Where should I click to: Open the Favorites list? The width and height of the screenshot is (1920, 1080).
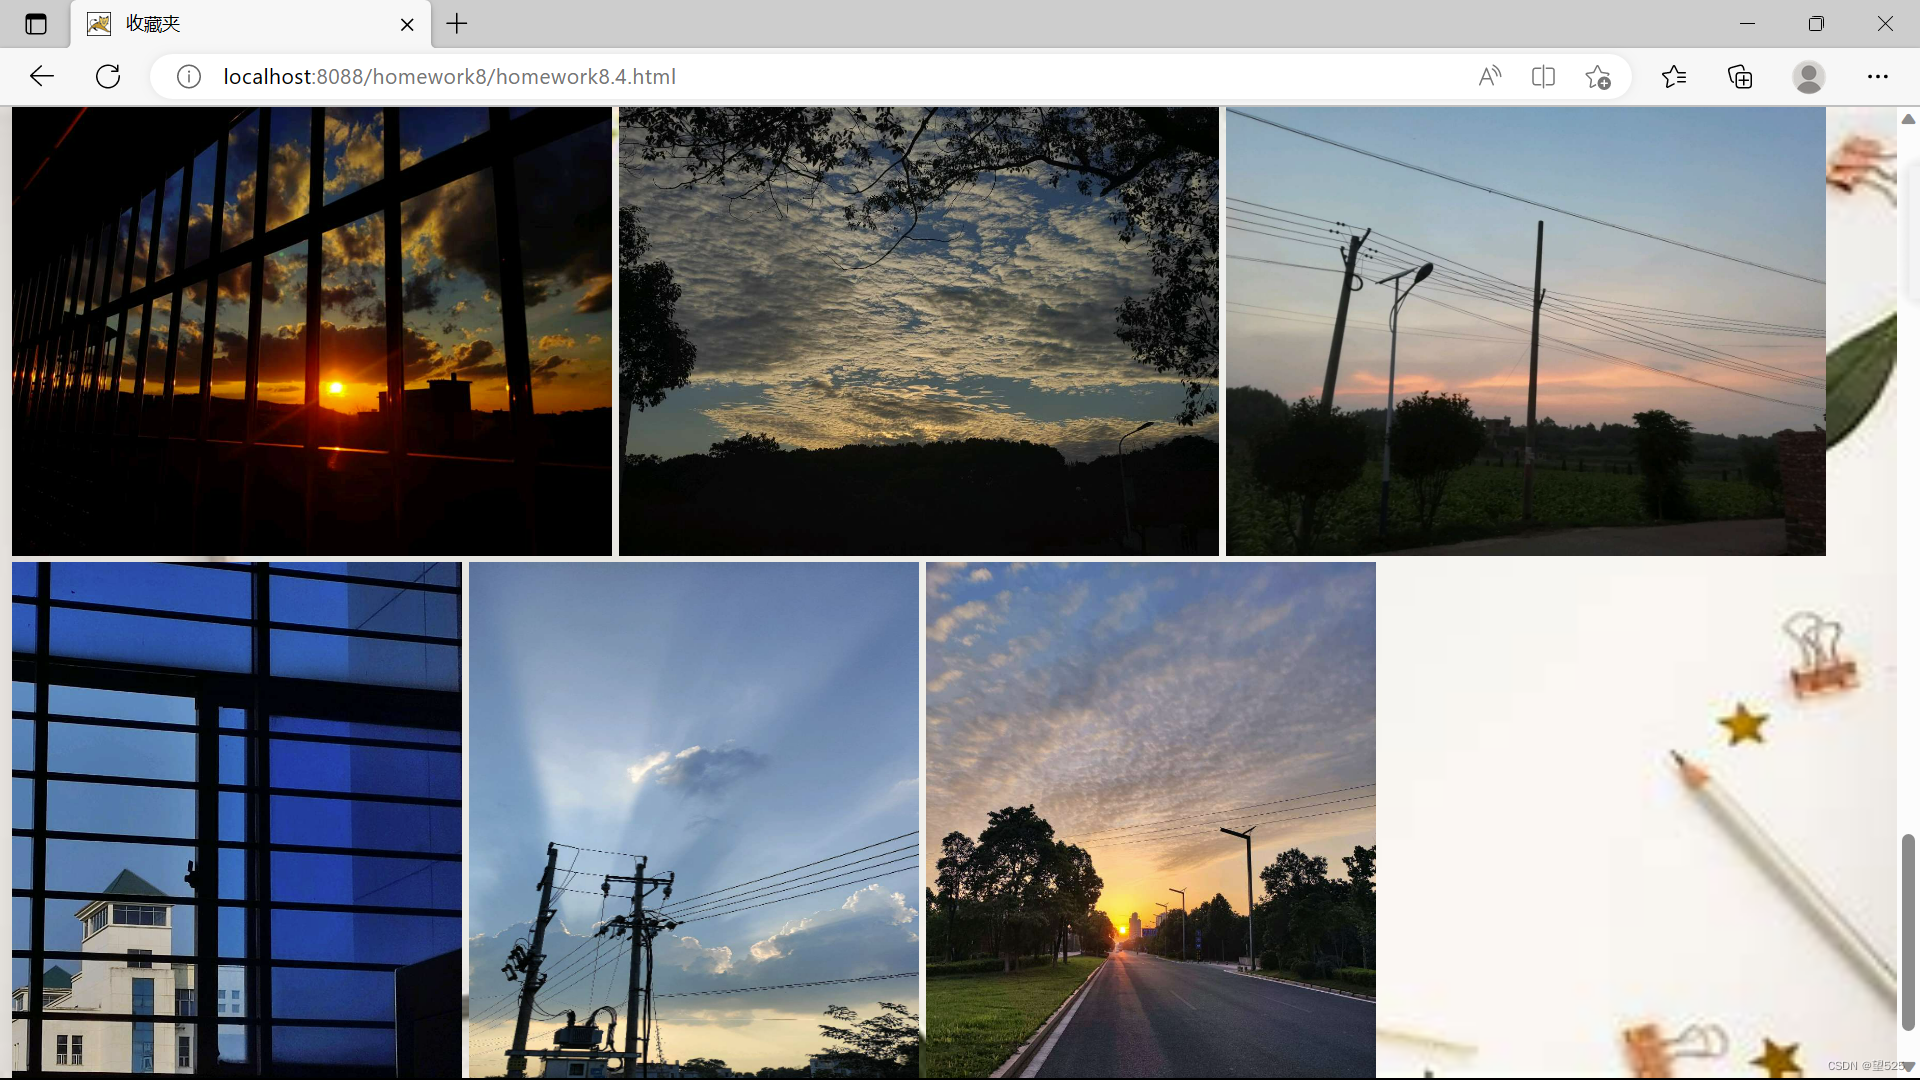(1673, 76)
